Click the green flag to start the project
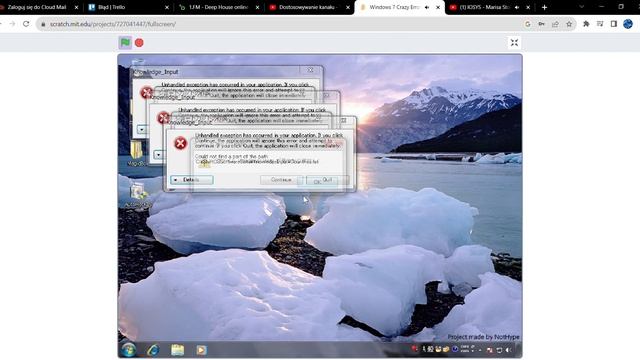Image resolution: width=640 pixels, height=360 pixels. click(x=125, y=42)
